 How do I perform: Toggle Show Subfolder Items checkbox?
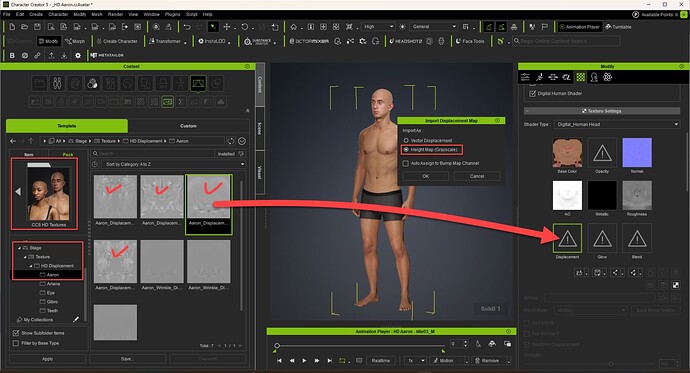pyautogui.click(x=16, y=333)
